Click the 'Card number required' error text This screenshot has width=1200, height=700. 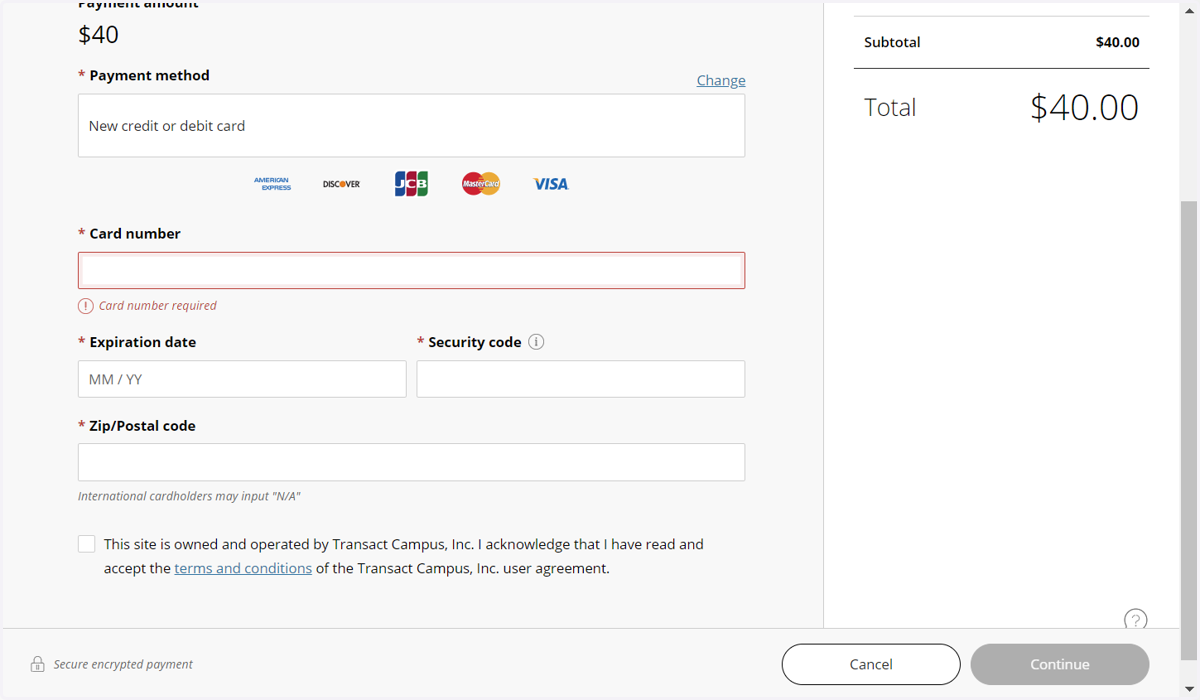[x=158, y=306]
